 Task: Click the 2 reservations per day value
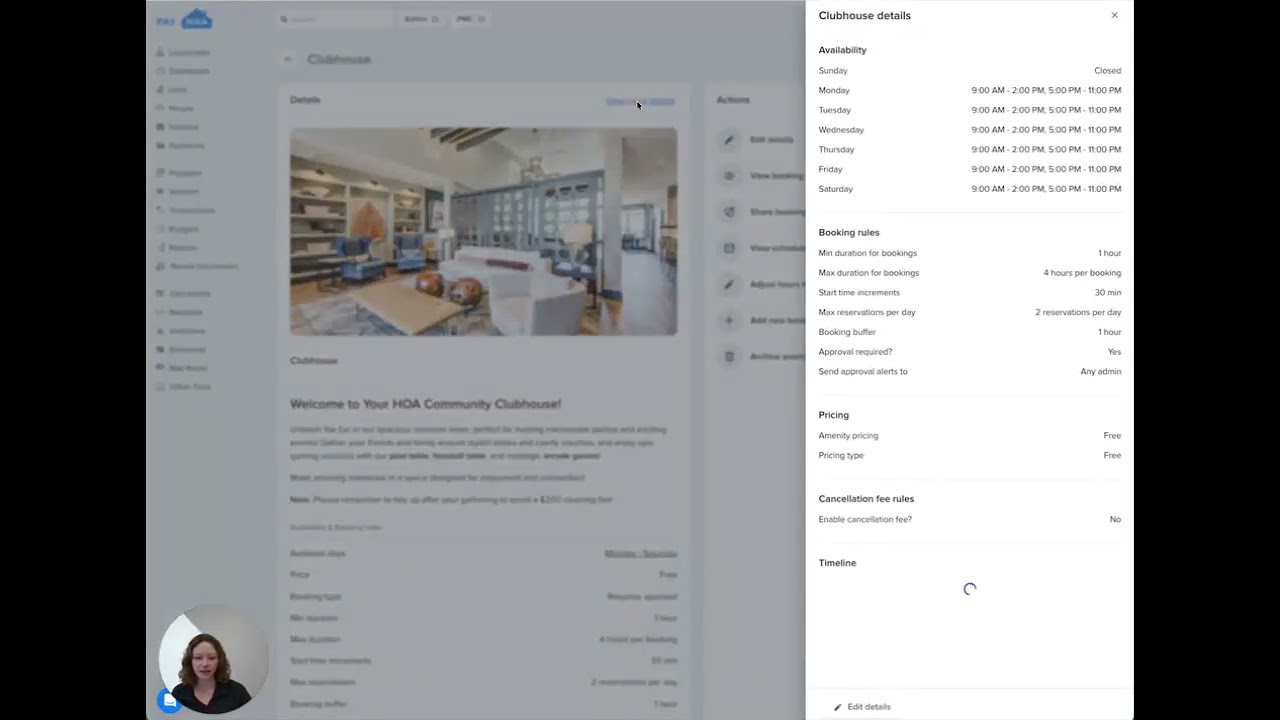[1078, 312]
